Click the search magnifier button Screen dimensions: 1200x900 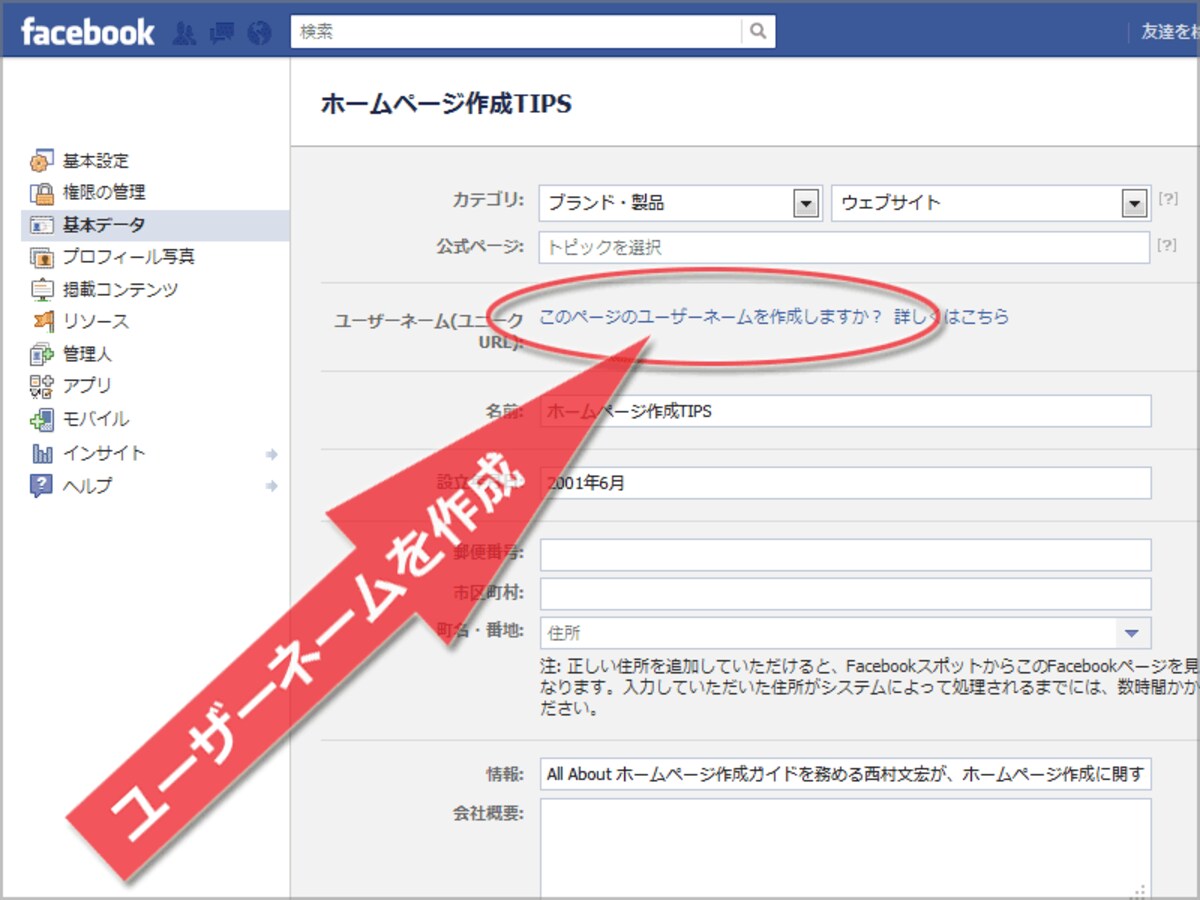pyautogui.click(x=758, y=32)
